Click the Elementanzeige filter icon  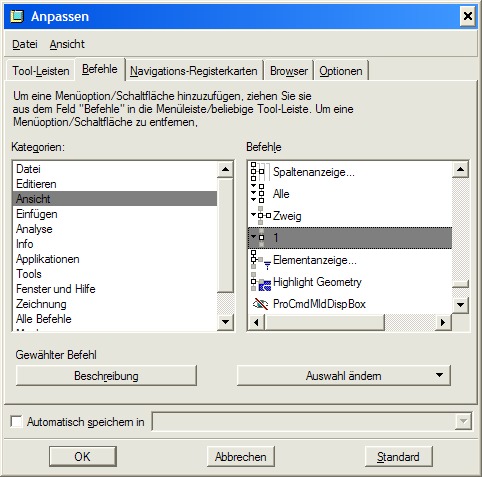(260, 260)
